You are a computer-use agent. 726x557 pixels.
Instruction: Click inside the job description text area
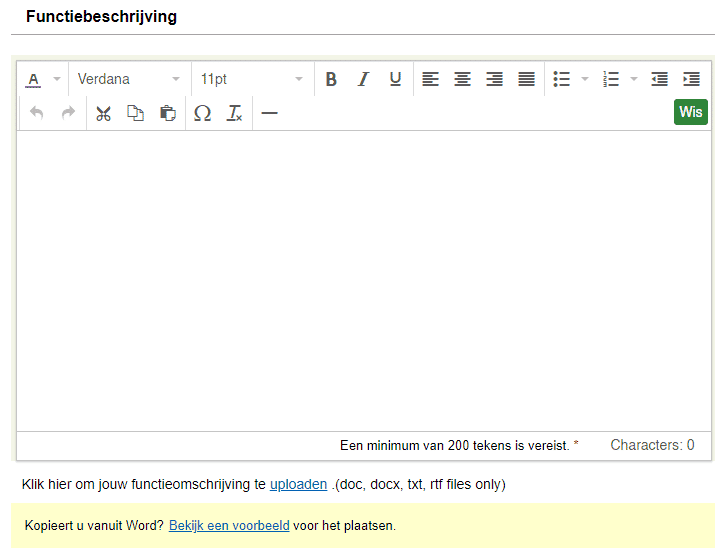364,281
